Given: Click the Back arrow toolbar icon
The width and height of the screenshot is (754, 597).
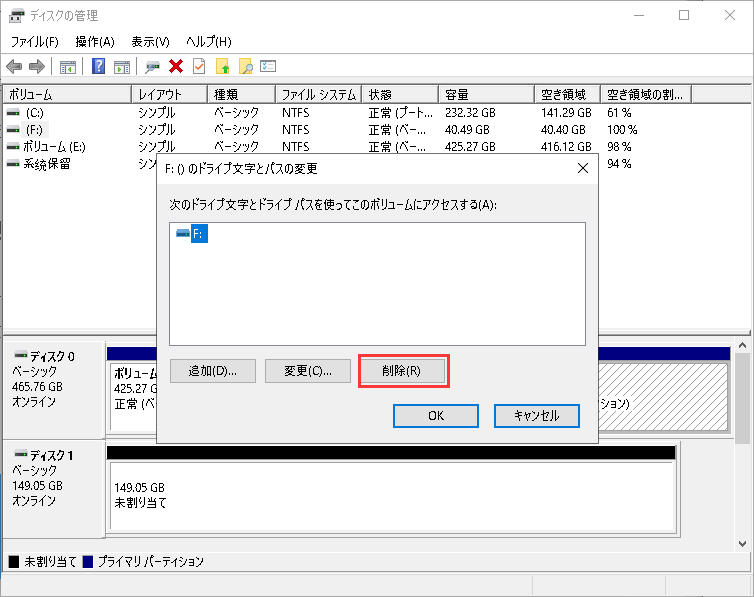Looking at the screenshot, I should coord(14,66).
